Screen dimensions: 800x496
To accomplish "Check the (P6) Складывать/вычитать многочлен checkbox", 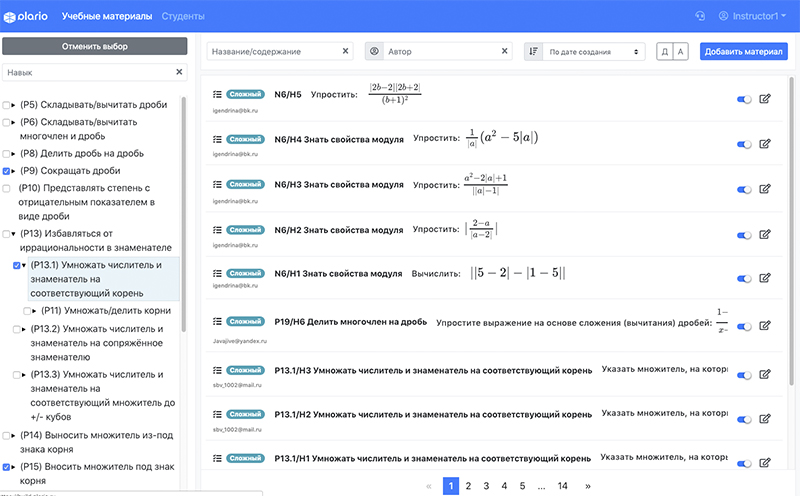I will (x=6, y=122).
